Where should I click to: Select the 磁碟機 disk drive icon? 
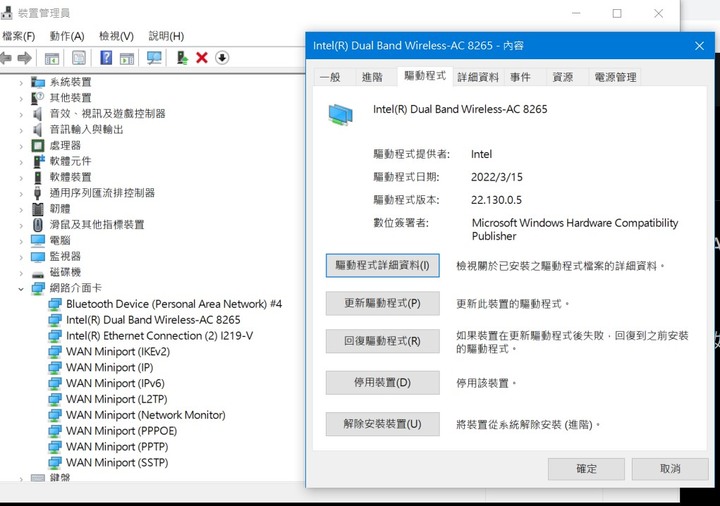(x=38, y=274)
